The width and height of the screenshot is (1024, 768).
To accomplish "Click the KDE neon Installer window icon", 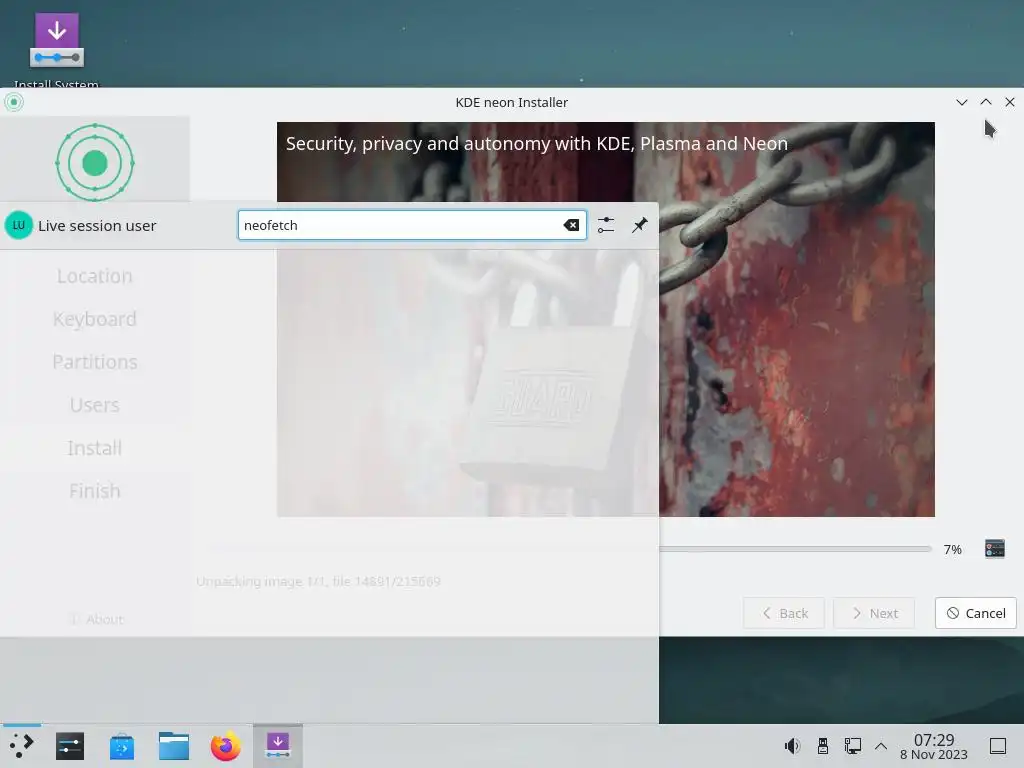I will coord(14,102).
